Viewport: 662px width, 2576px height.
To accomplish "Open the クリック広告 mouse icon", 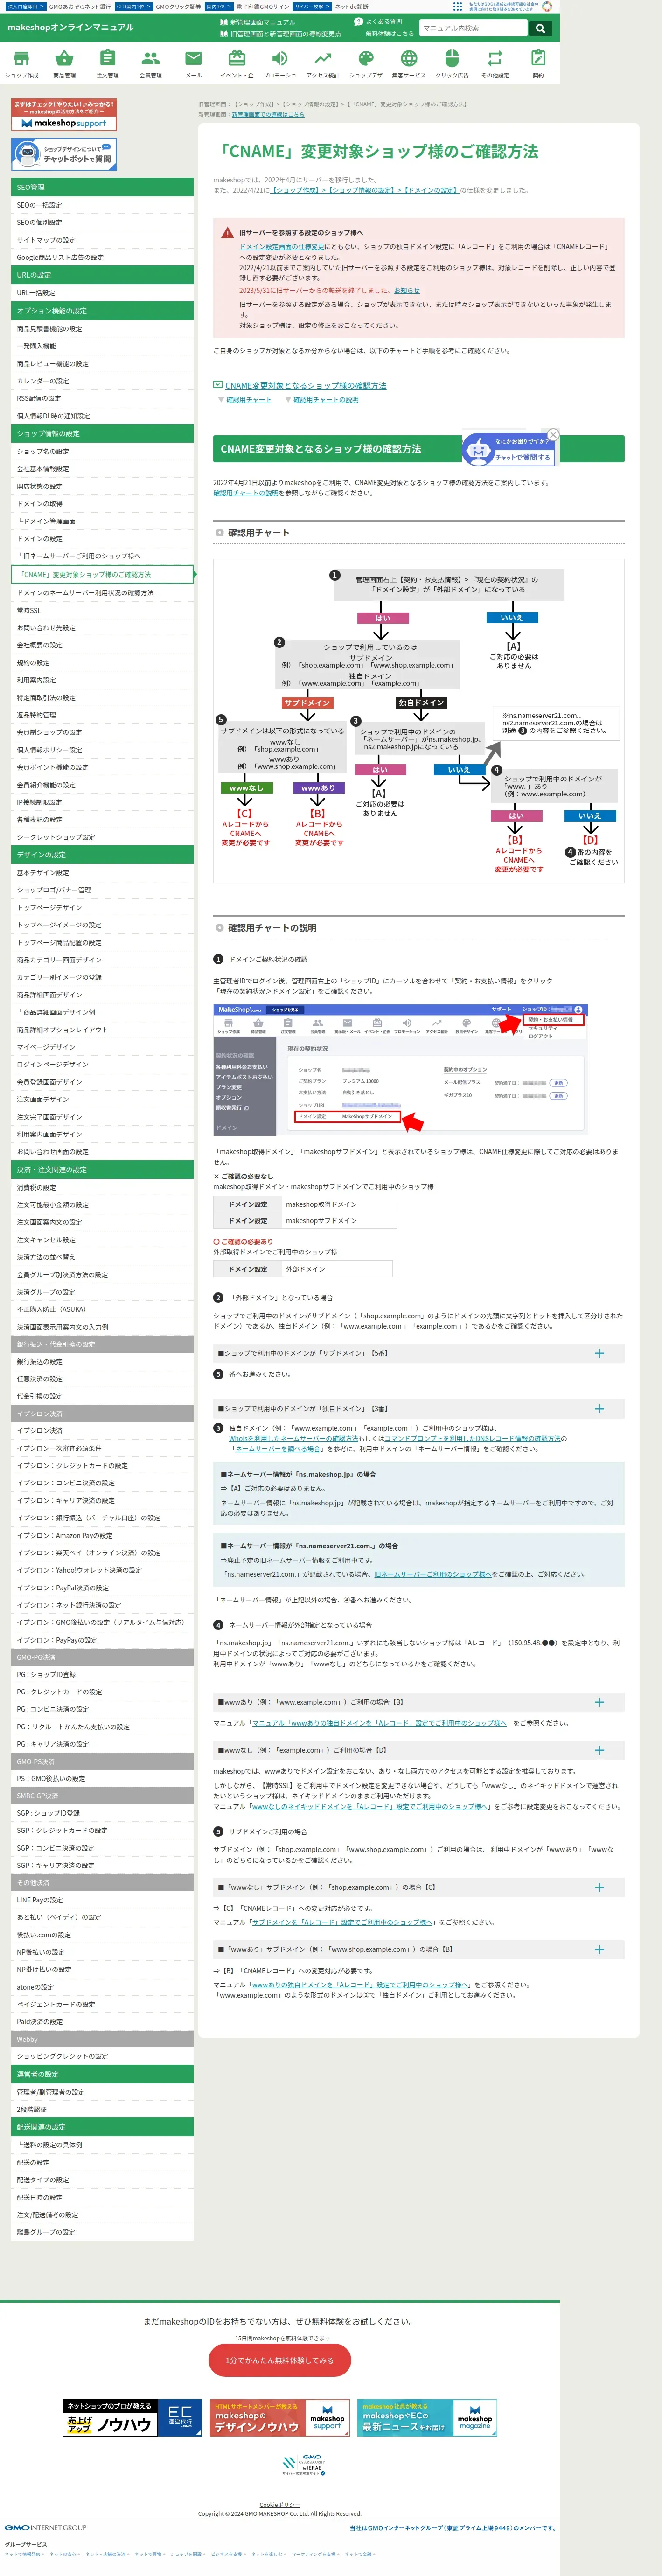I will click(452, 63).
